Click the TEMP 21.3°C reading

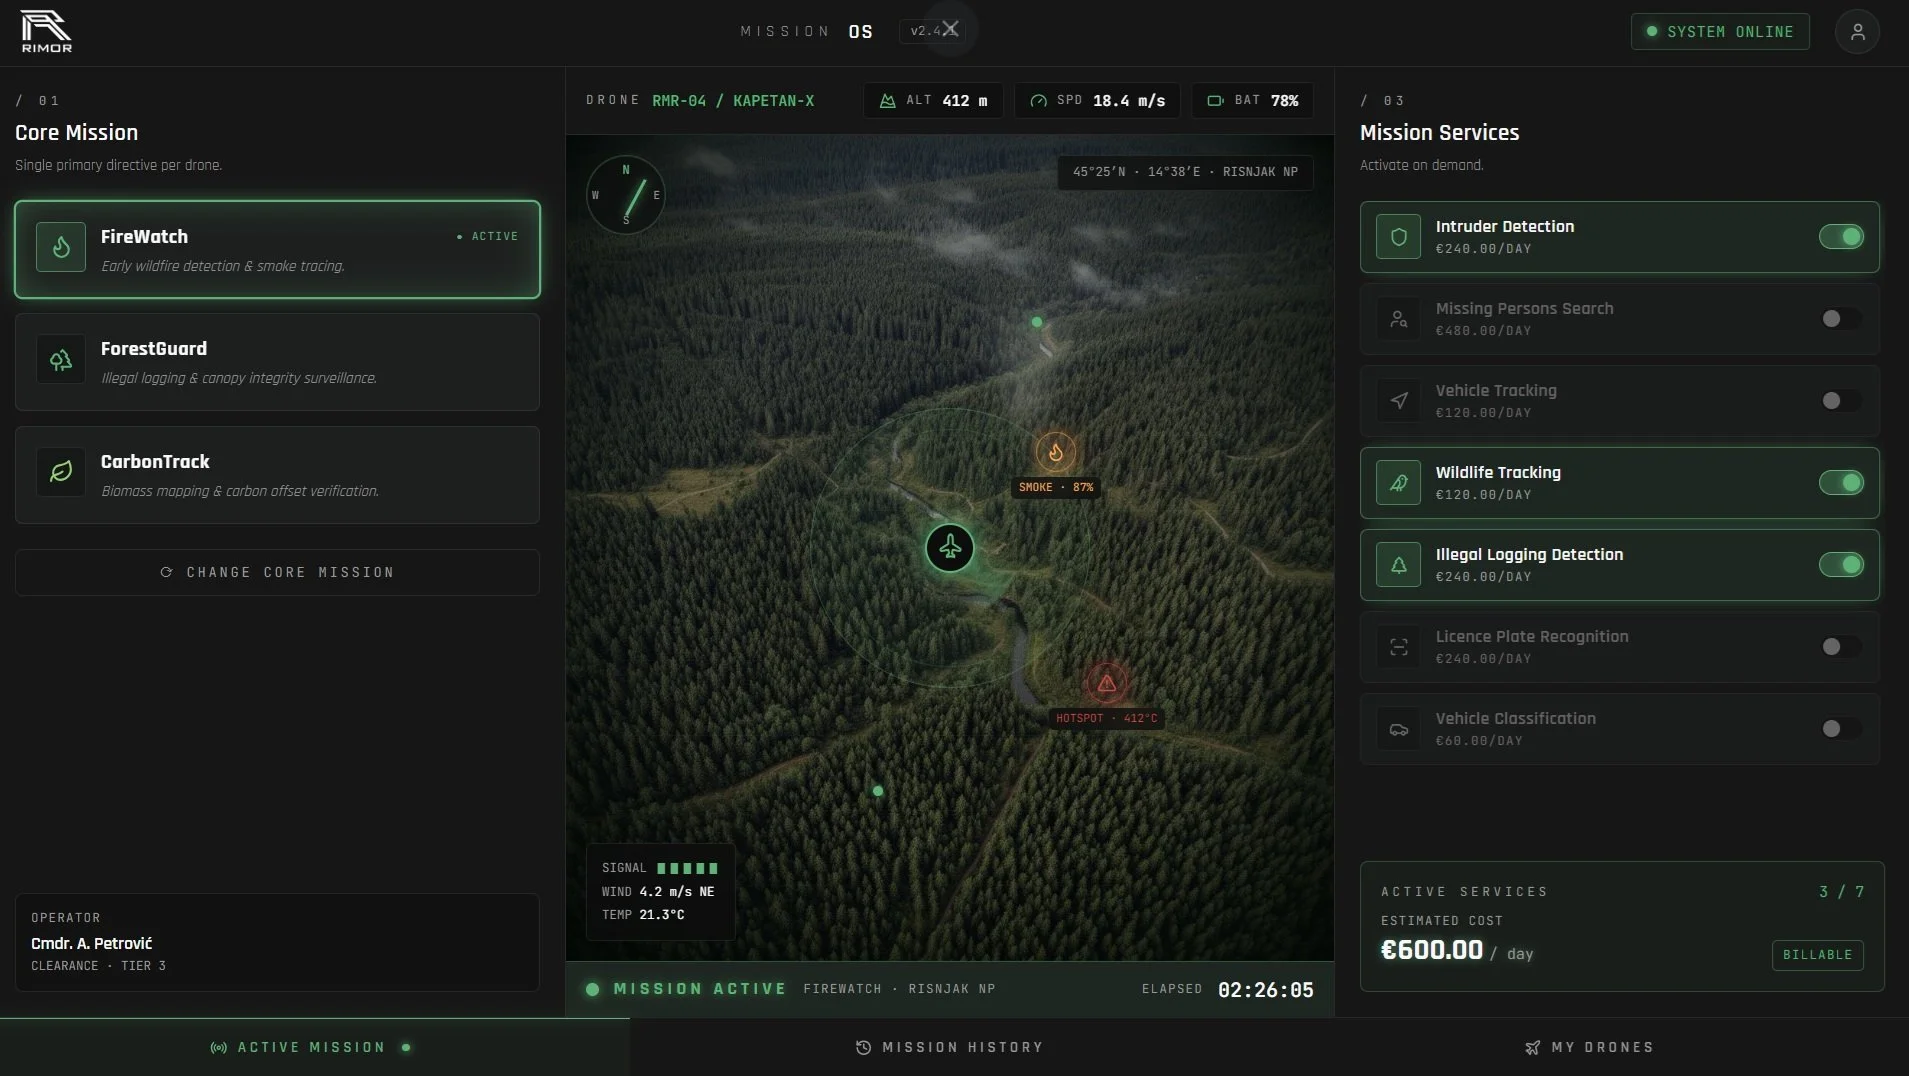tap(643, 914)
